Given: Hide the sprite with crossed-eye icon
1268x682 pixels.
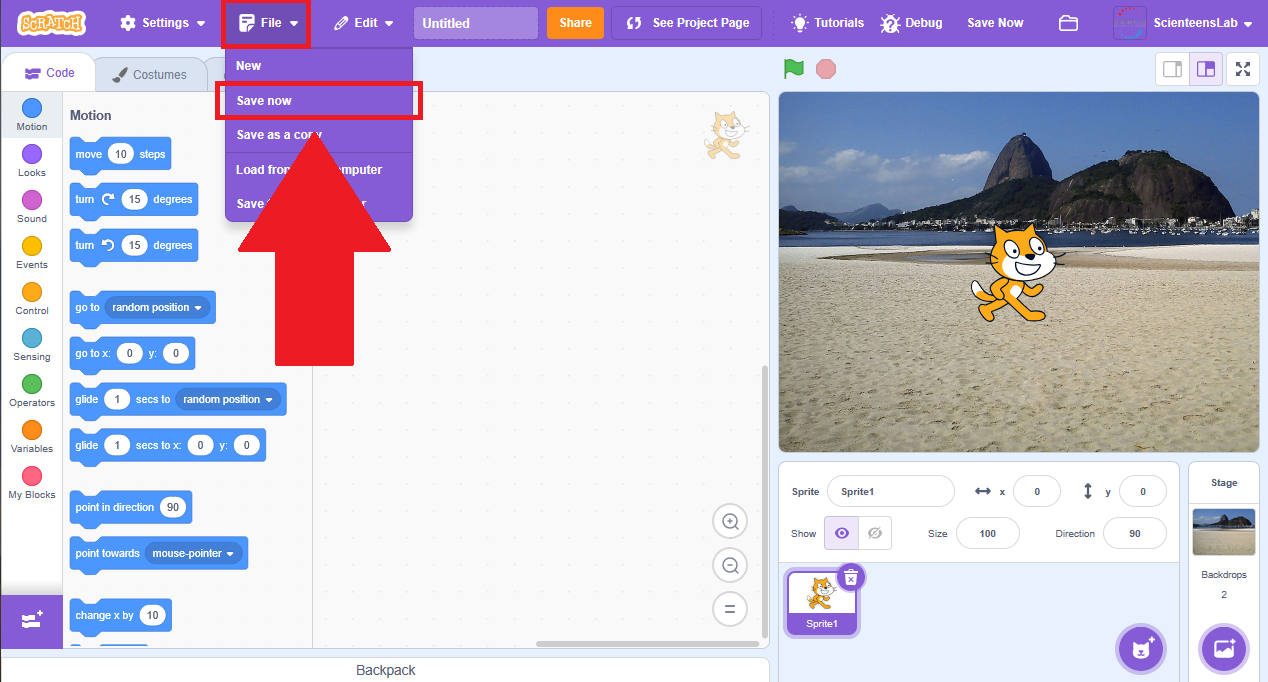Looking at the screenshot, I should tap(874, 534).
